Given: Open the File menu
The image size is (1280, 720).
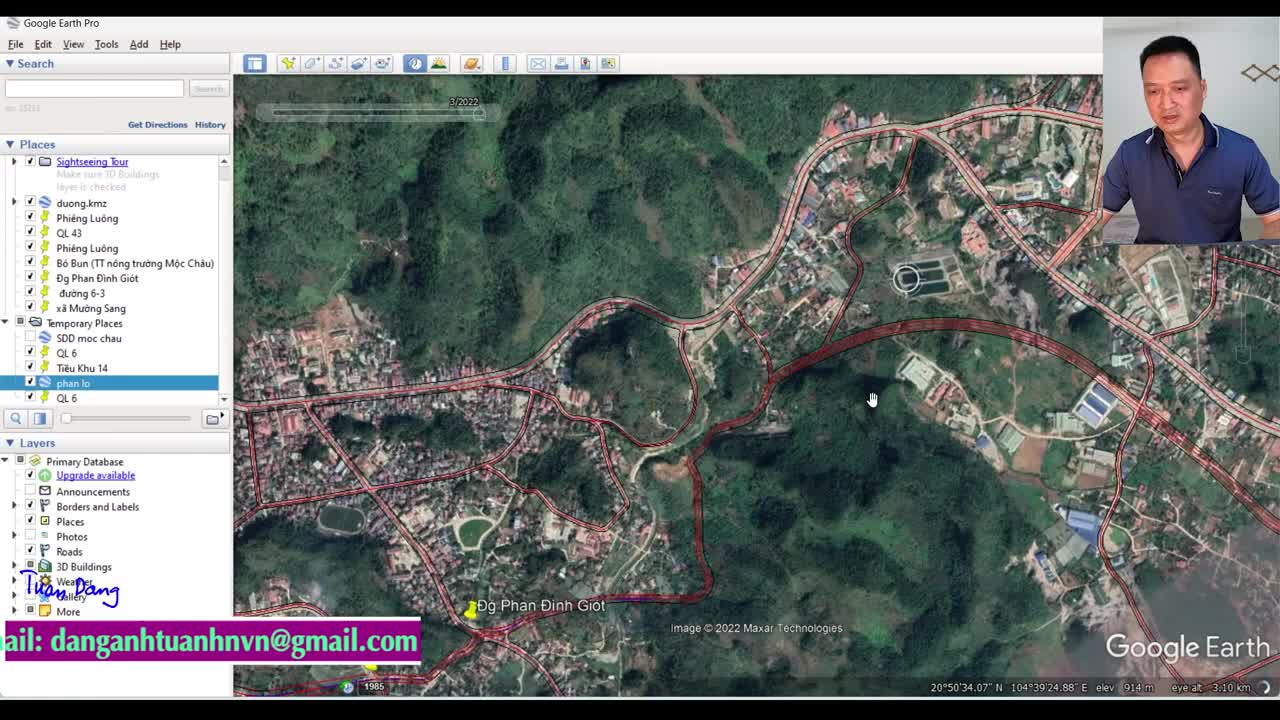Looking at the screenshot, I should coord(16,44).
